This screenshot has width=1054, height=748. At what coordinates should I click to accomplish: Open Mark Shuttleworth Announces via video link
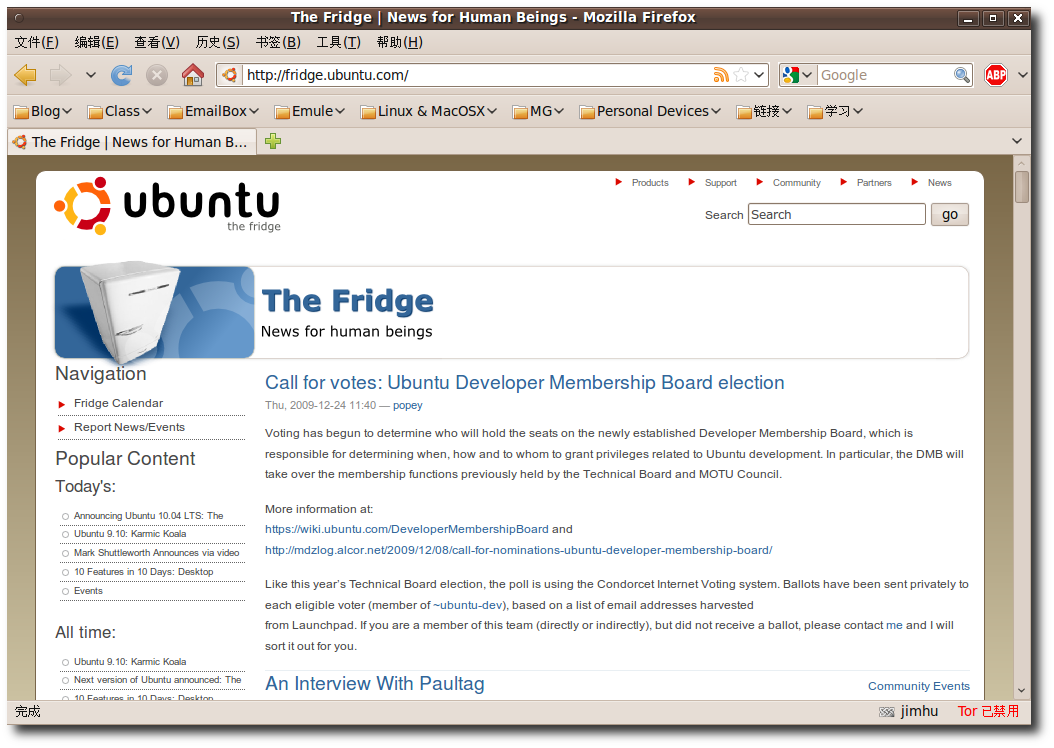click(x=157, y=553)
